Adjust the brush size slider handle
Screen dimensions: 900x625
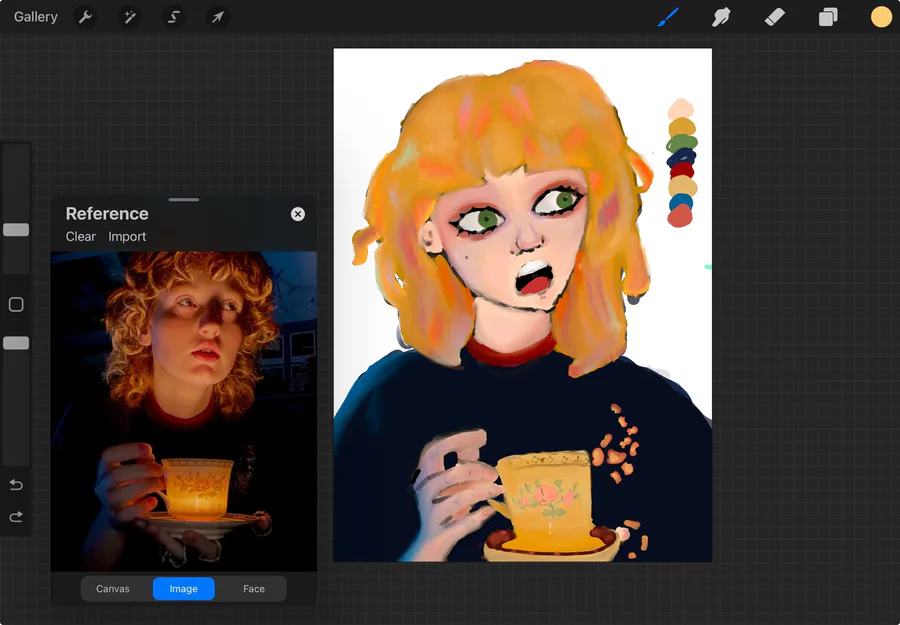point(16,230)
